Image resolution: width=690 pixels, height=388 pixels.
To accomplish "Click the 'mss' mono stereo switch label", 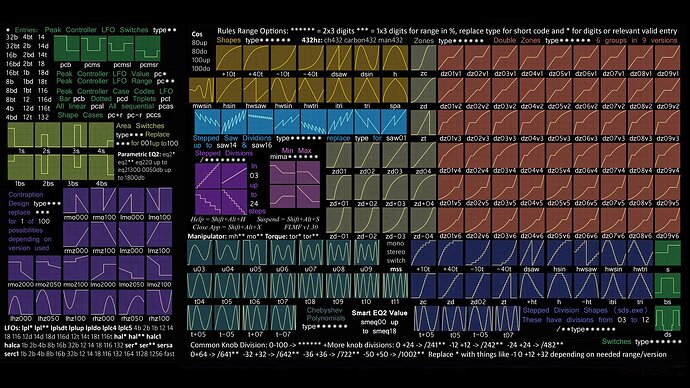I will pyautogui.click(x=396, y=269).
